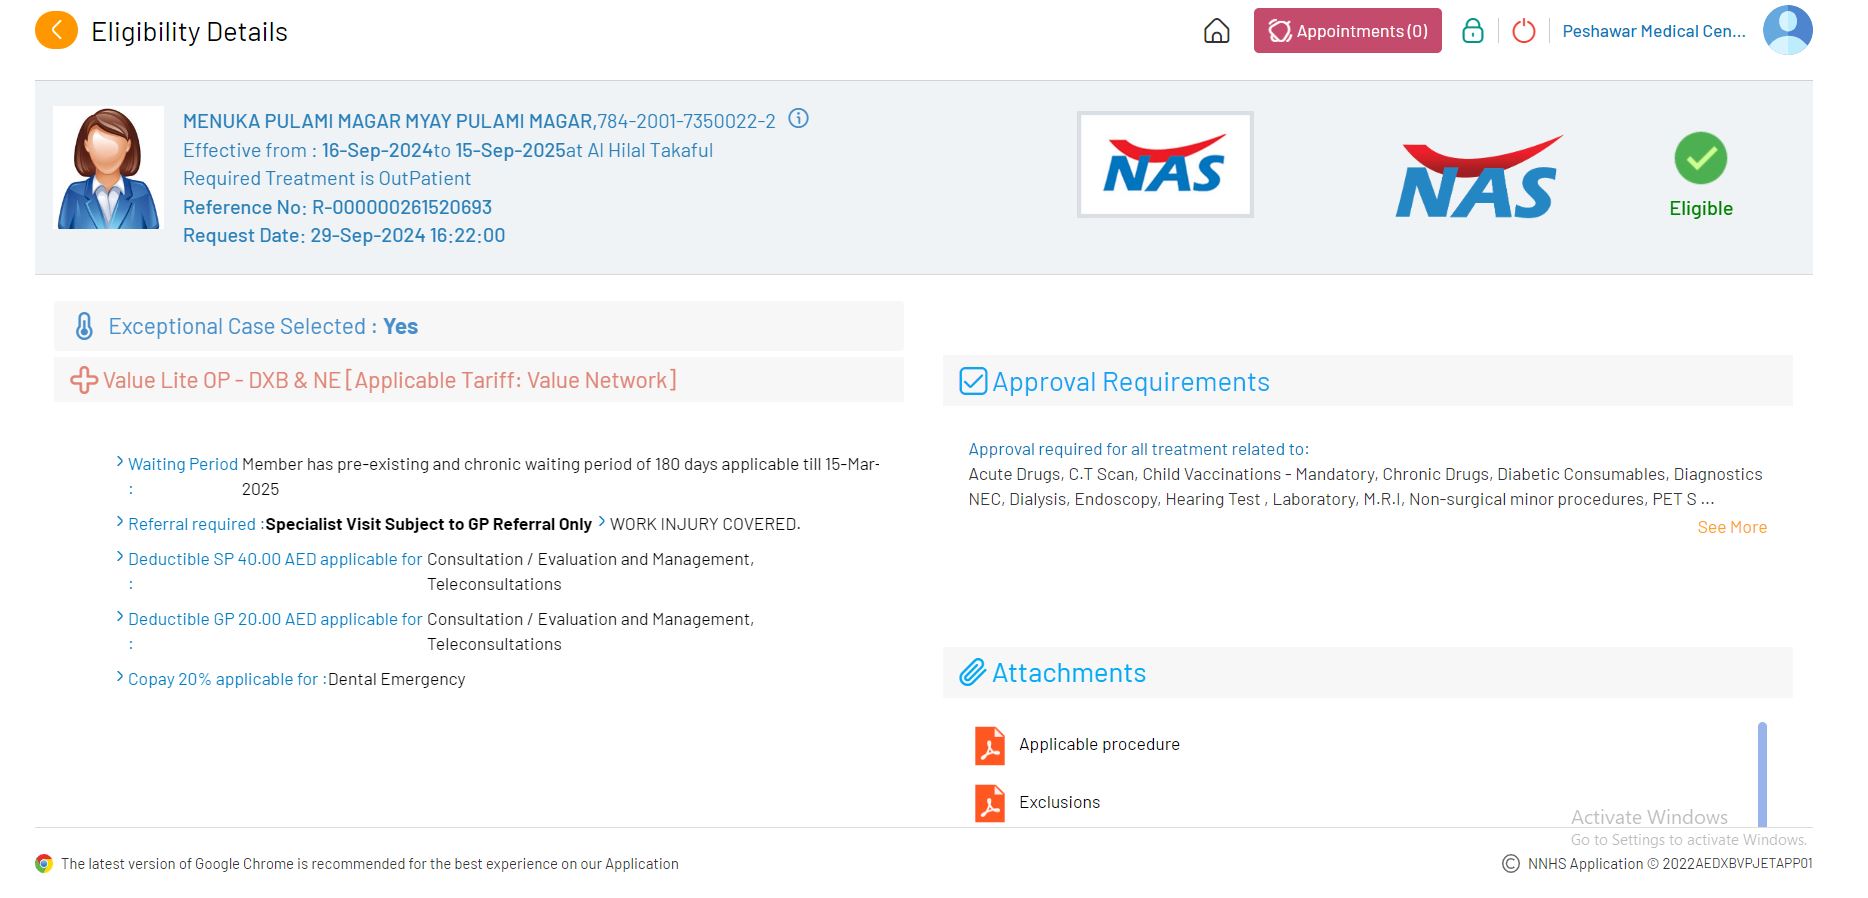Viewport: 1868px width, 898px height.
Task: Expand the Referral required item chevron
Action: click(x=120, y=522)
